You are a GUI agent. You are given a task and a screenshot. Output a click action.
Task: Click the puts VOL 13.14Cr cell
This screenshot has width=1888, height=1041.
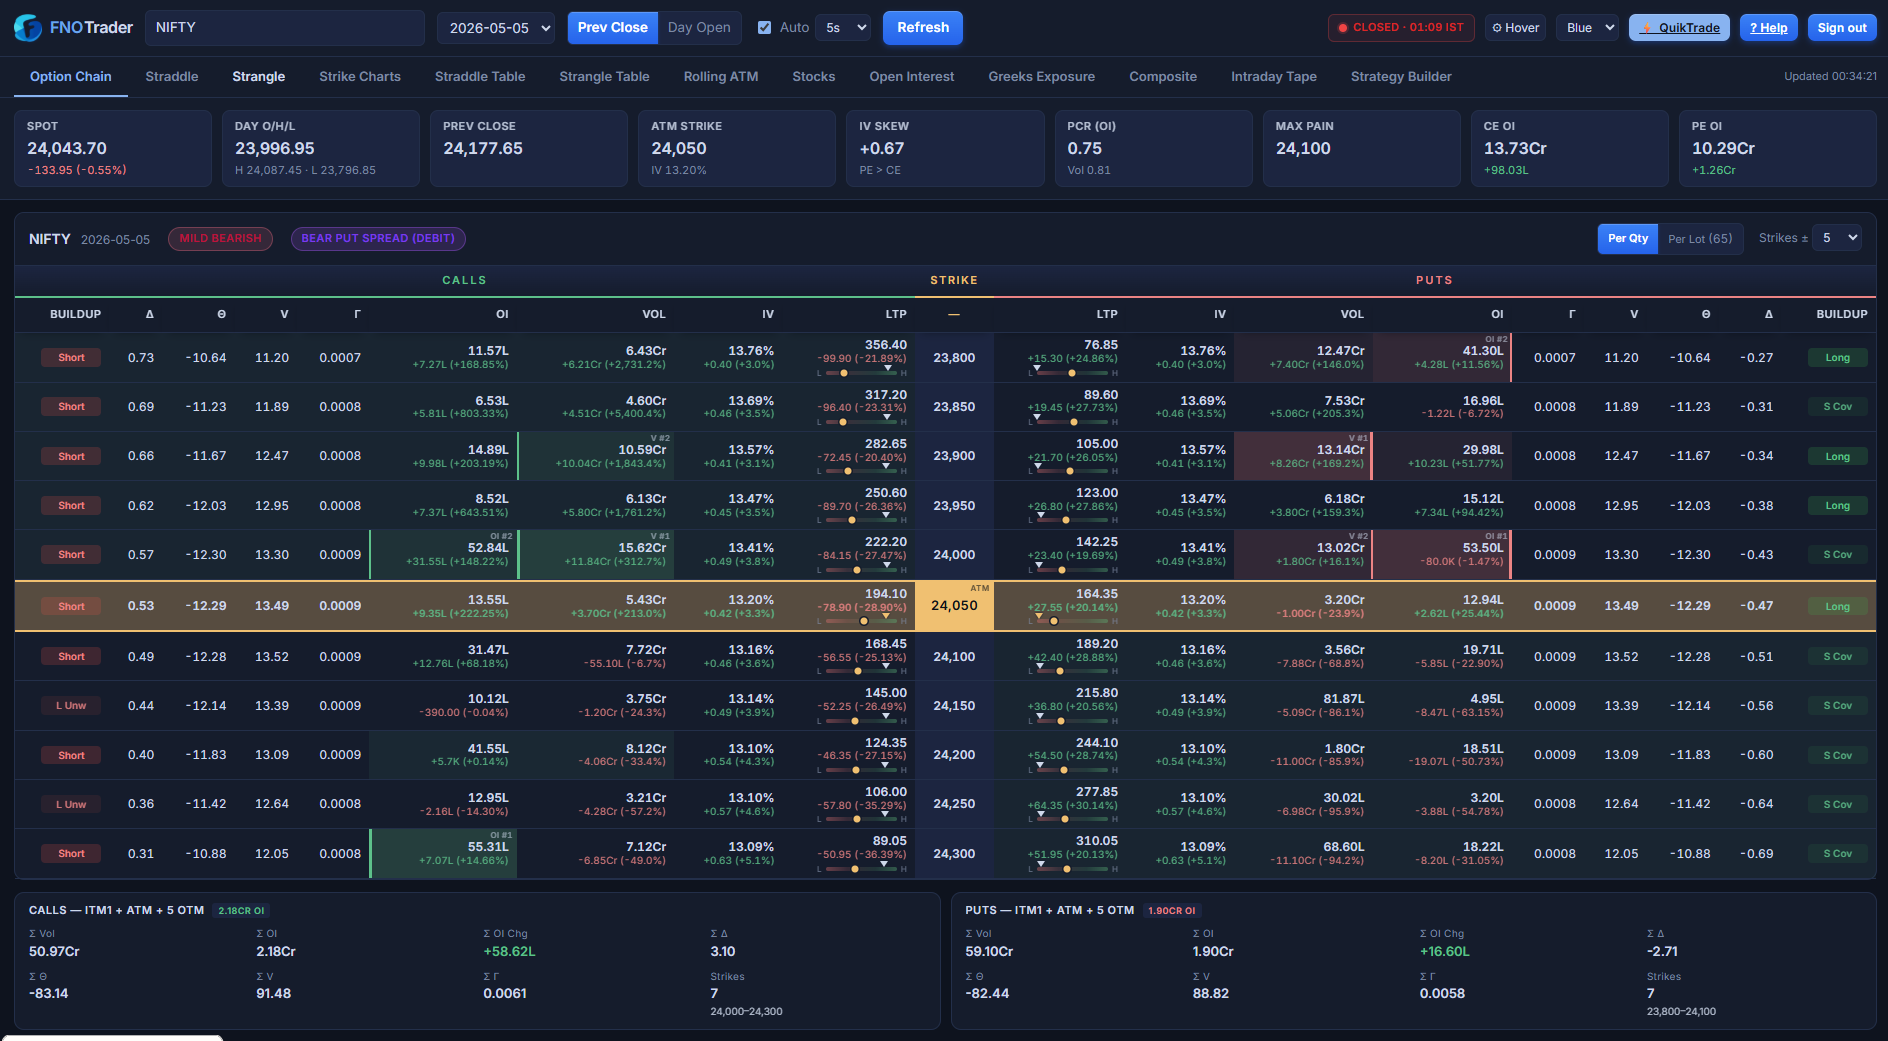[1302, 456]
